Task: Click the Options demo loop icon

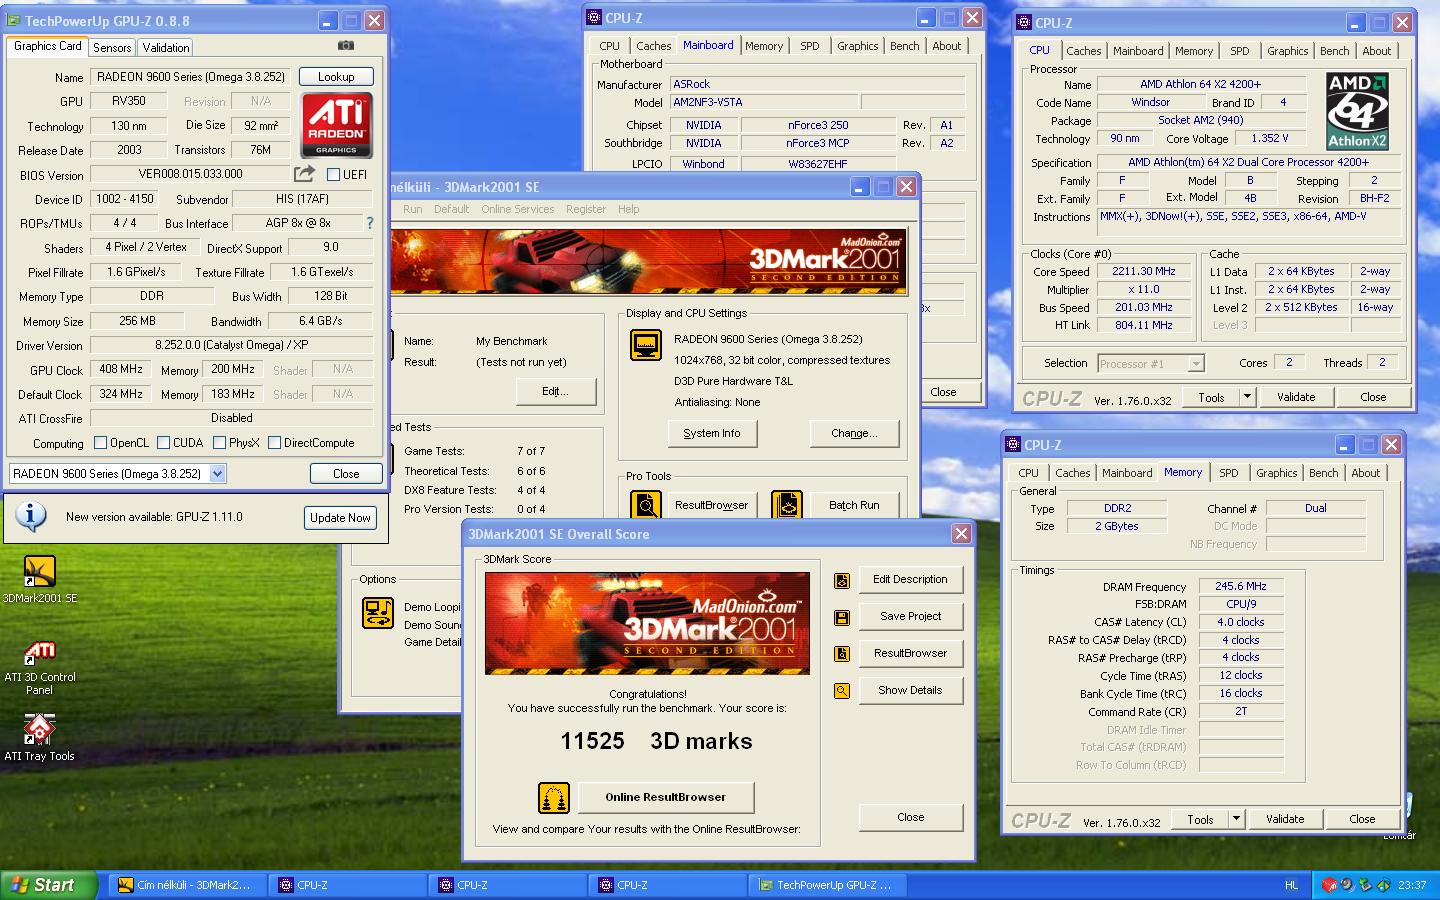Action: tap(378, 613)
